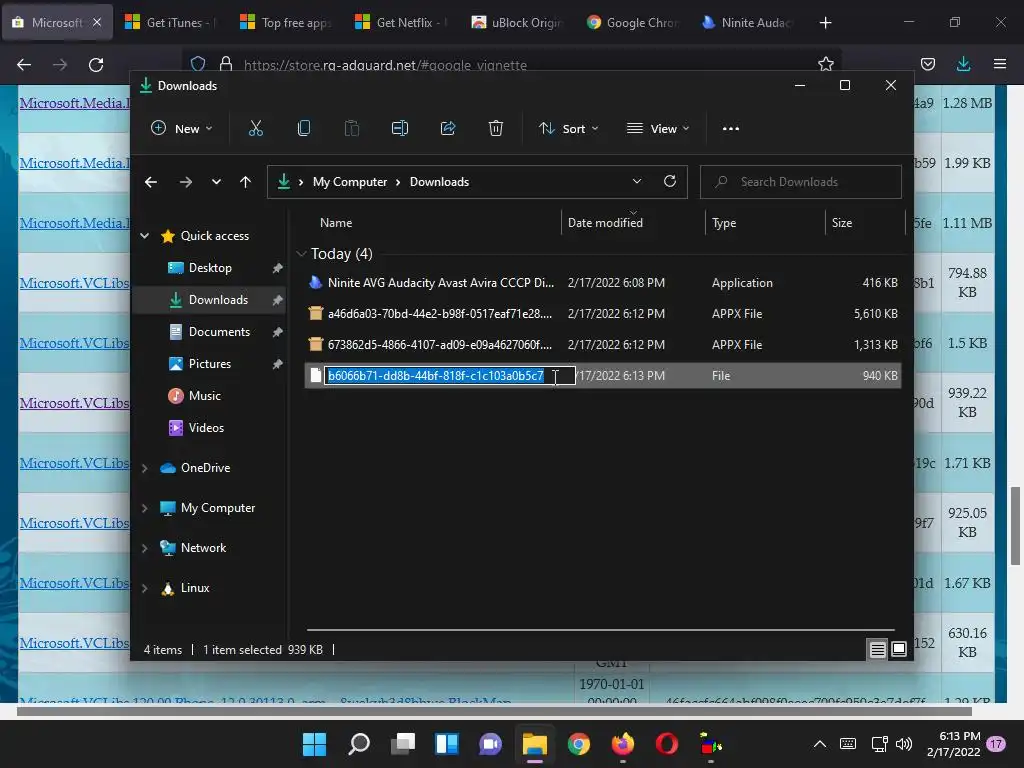Open Google Chrome from the taskbar
The image size is (1024, 768).
pyautogui.click(x=579, y=744)
